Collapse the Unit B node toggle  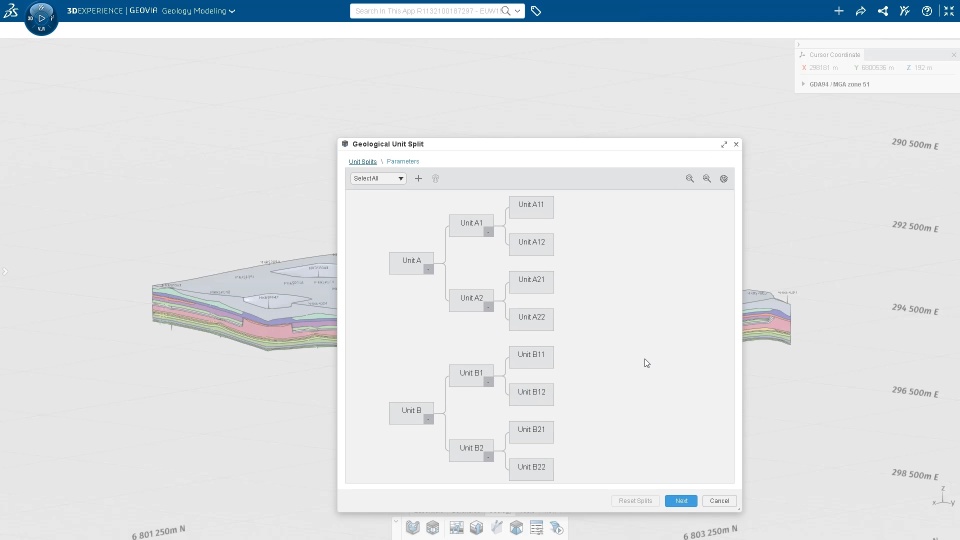428,419
